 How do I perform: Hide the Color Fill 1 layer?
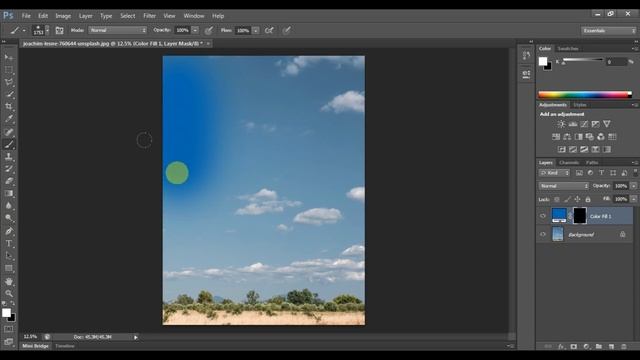pos(543,216)
